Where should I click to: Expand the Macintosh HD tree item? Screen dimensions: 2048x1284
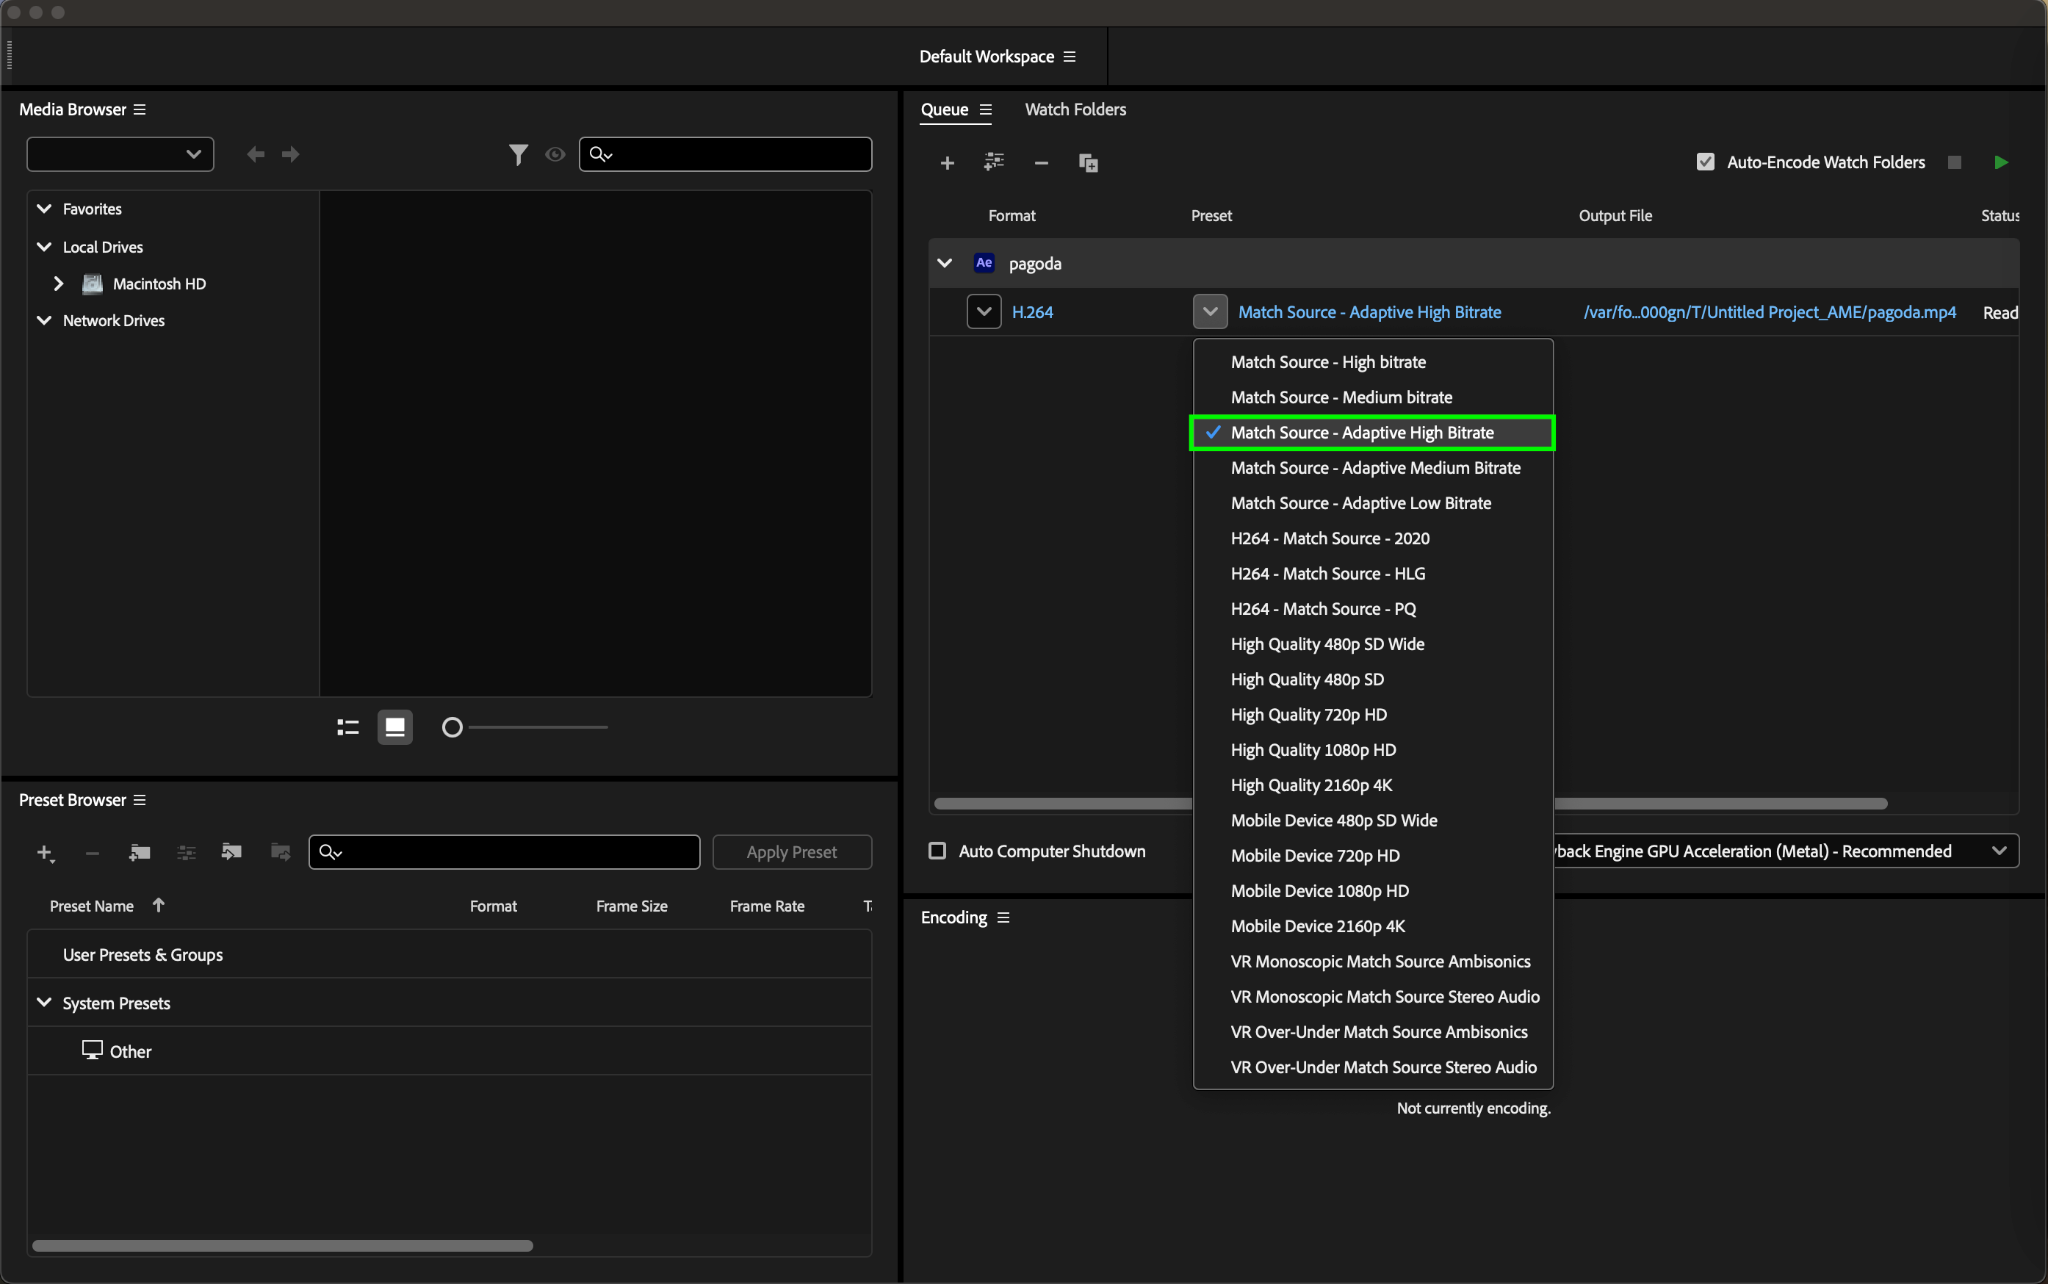(59, 284)
